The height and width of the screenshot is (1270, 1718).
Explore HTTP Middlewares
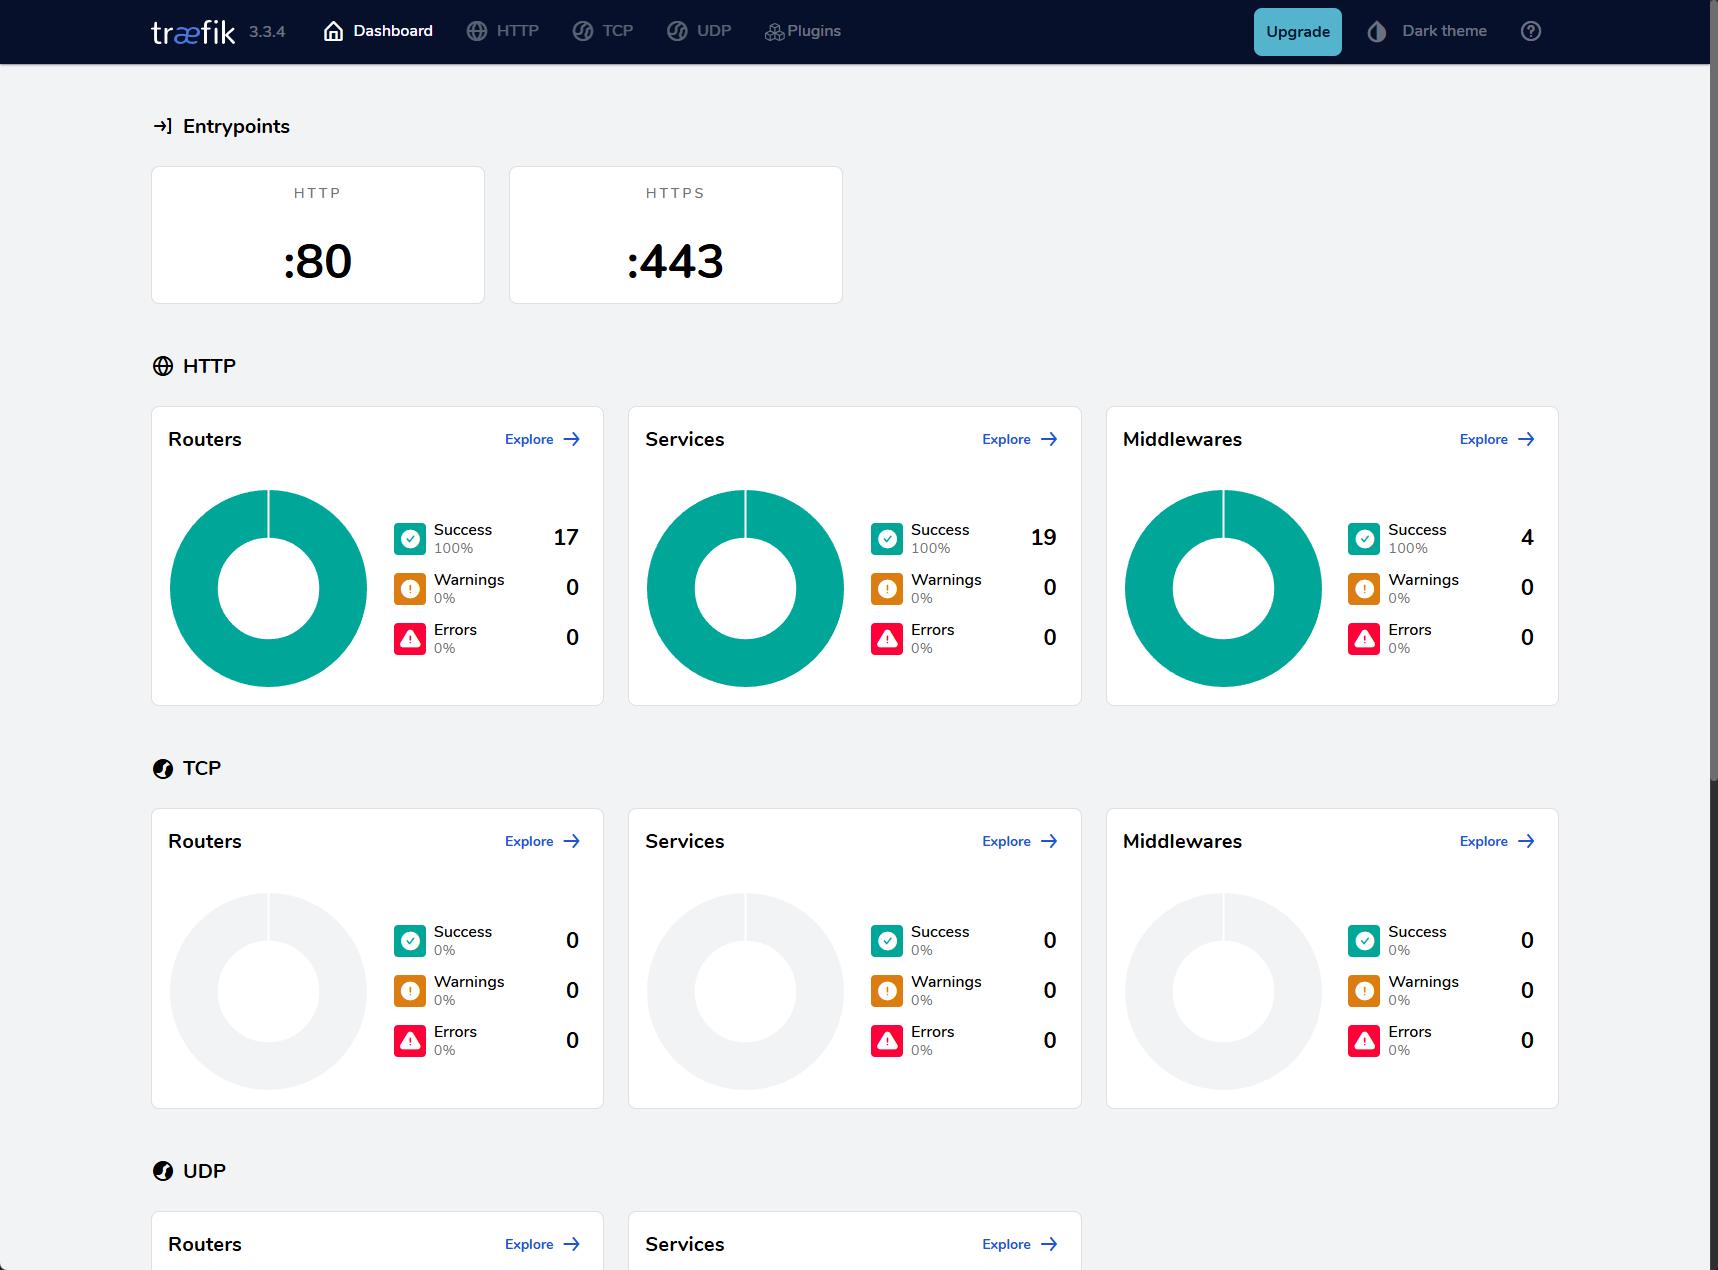pos(1497,439)
